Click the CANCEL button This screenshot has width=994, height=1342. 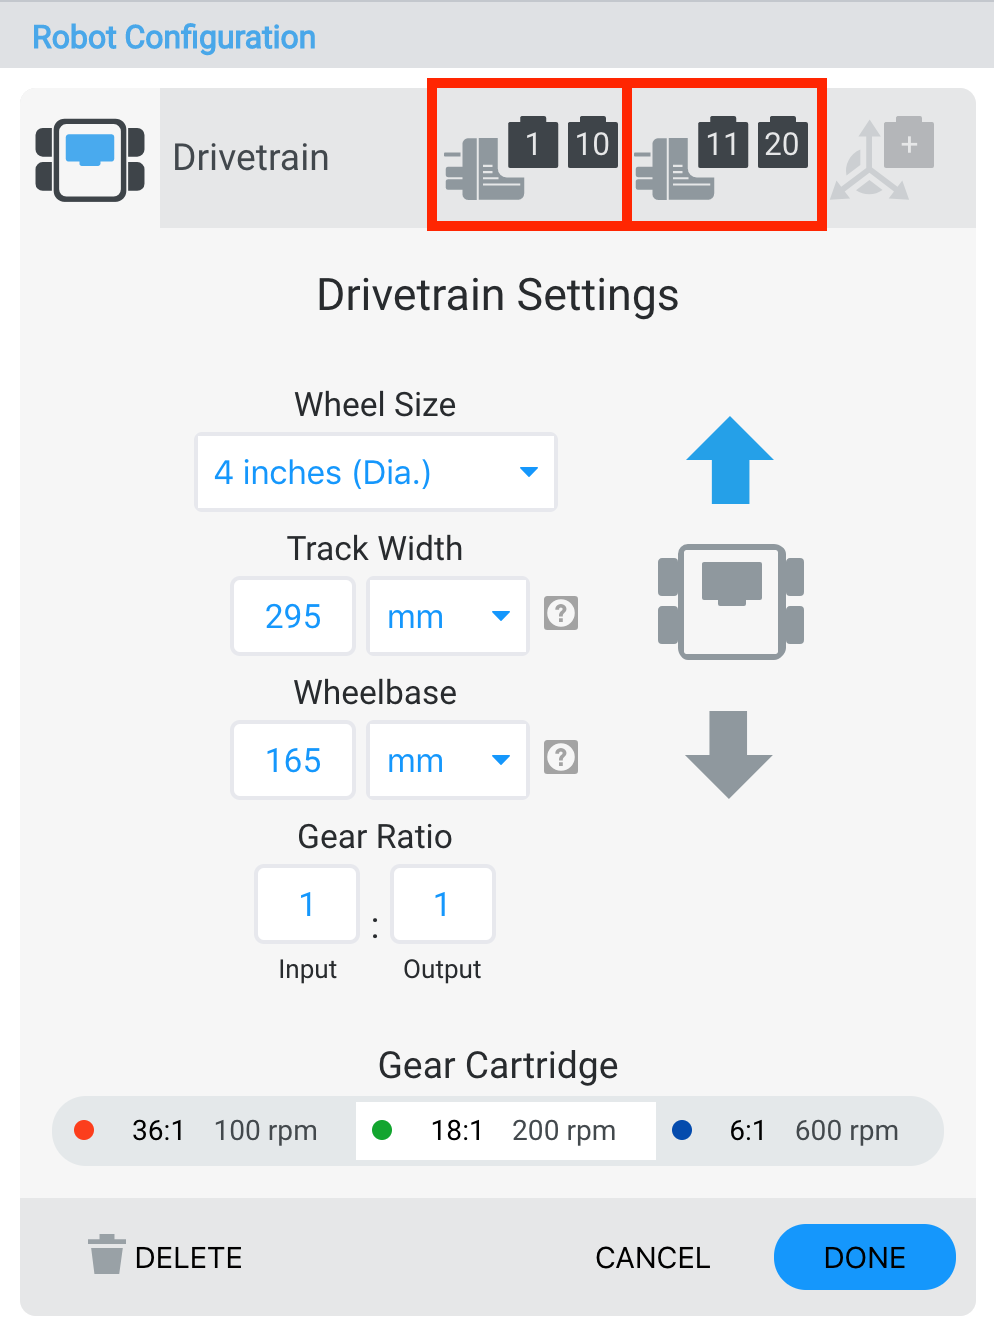652,1257
